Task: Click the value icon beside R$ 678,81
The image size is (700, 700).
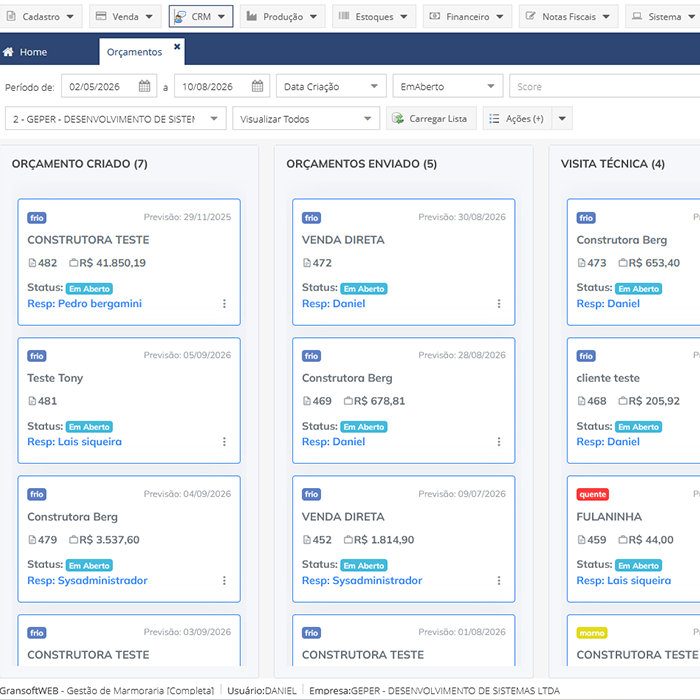Action: 348,401
